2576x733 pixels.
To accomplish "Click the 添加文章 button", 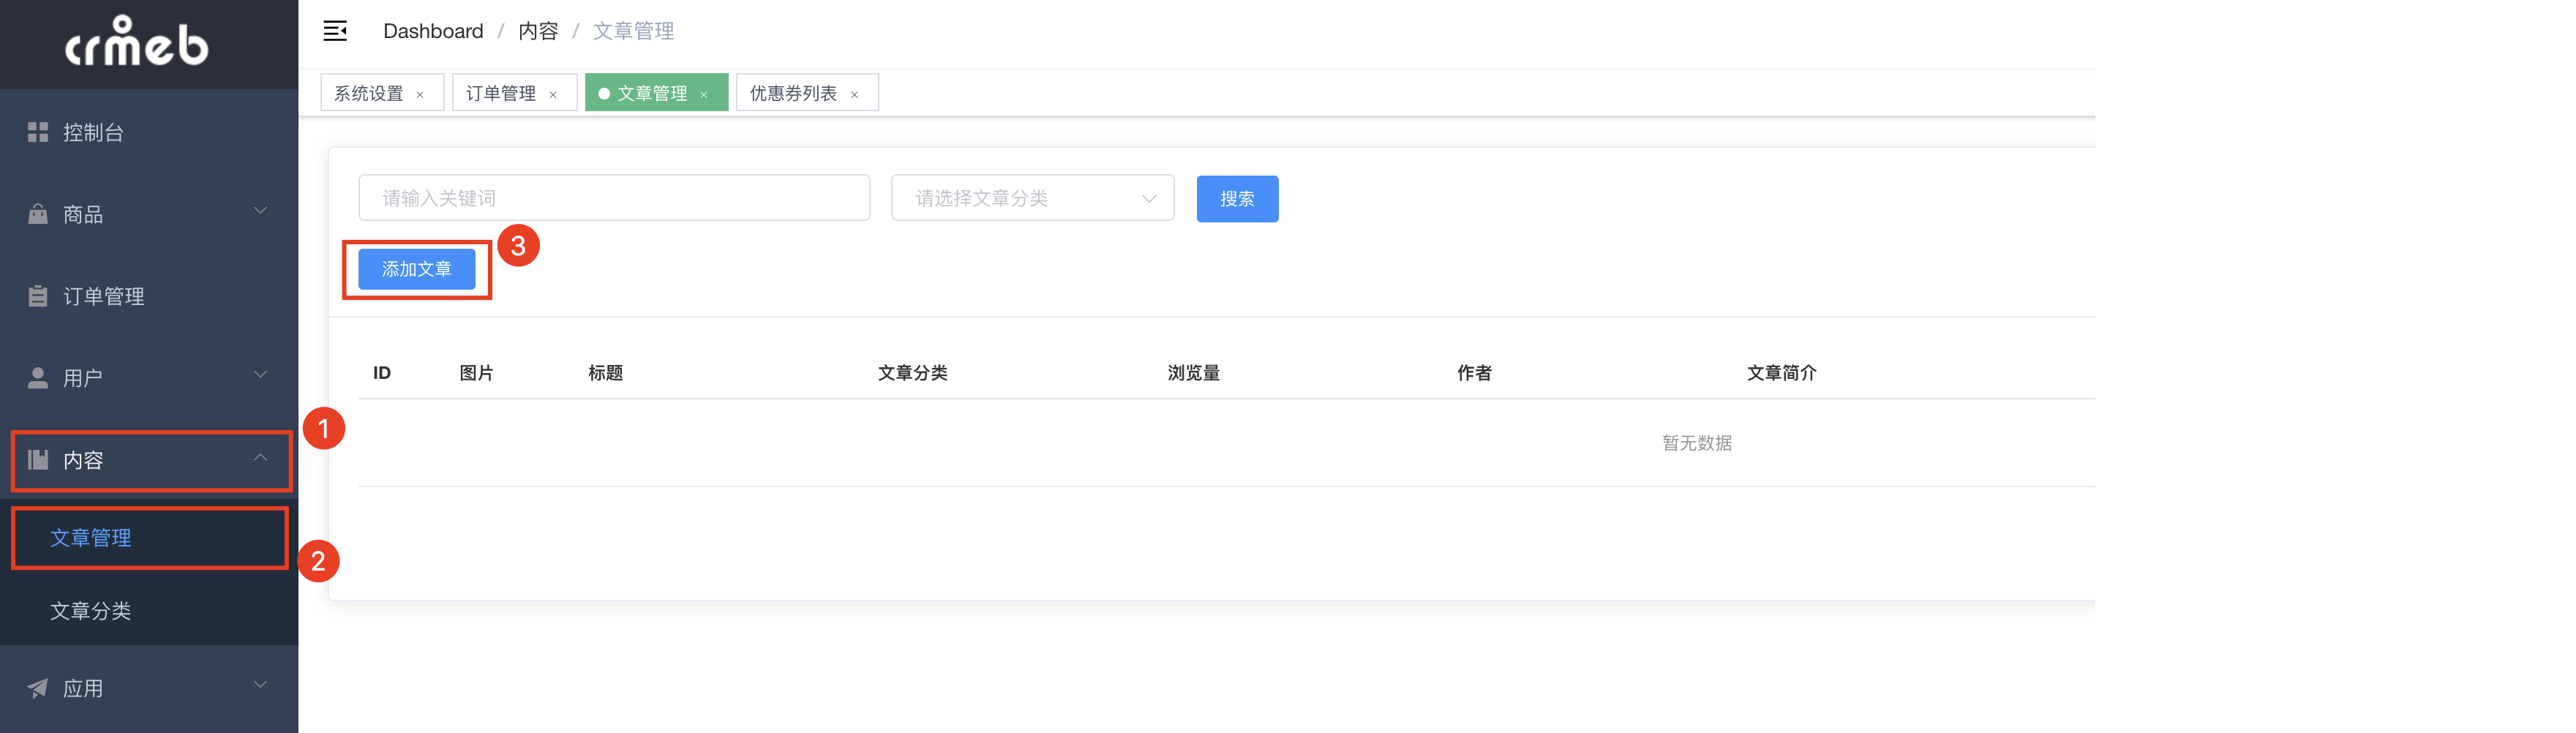I will 417,269.
